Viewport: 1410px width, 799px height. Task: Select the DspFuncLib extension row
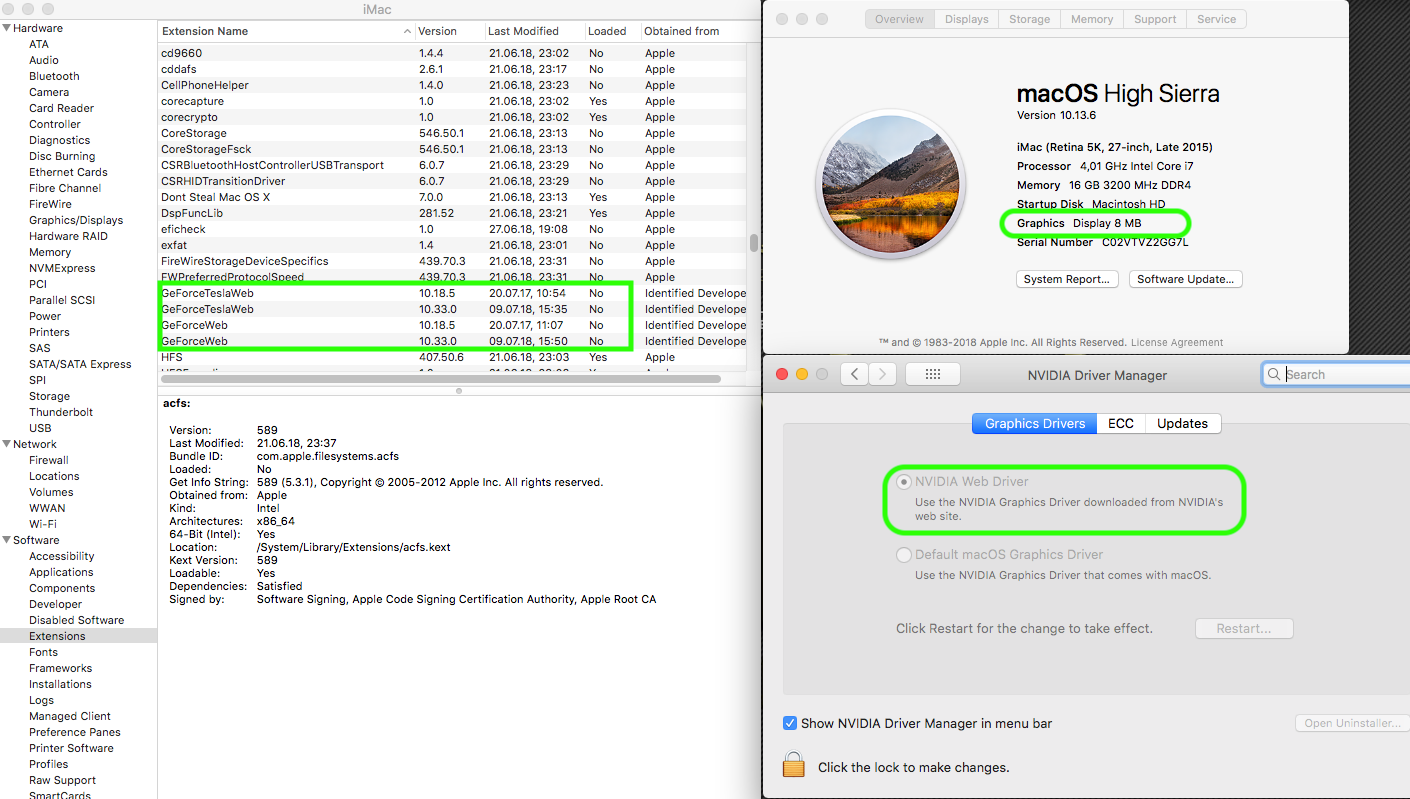[452, 213]
